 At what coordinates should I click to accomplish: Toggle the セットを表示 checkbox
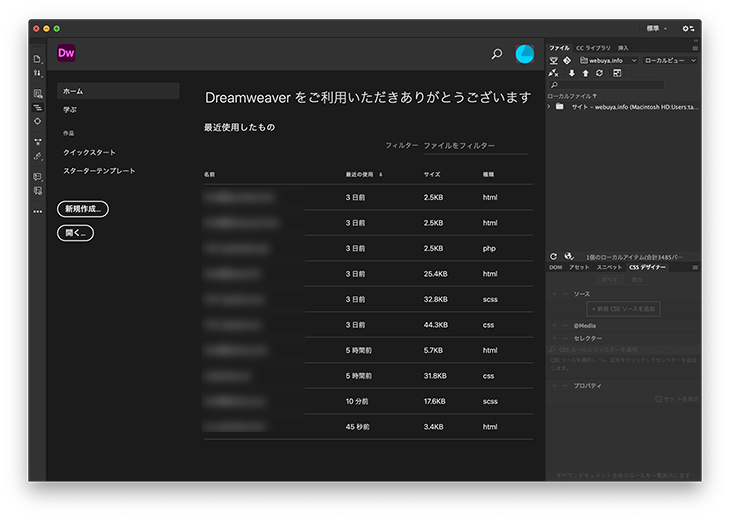(x=659, y=399)
